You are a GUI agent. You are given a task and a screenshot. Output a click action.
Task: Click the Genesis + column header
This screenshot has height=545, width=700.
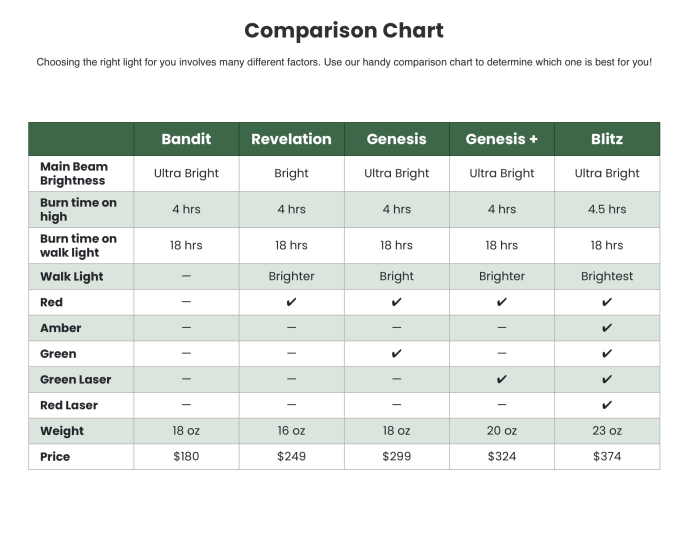[502, 139]
